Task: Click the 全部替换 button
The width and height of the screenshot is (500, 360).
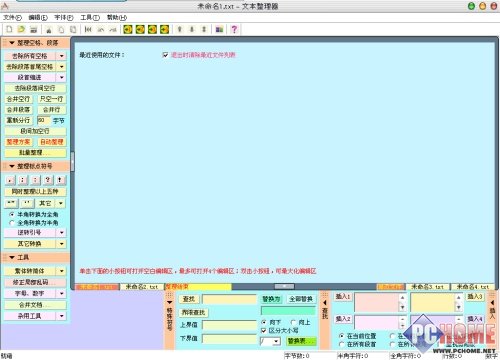Action: (301, 299)
